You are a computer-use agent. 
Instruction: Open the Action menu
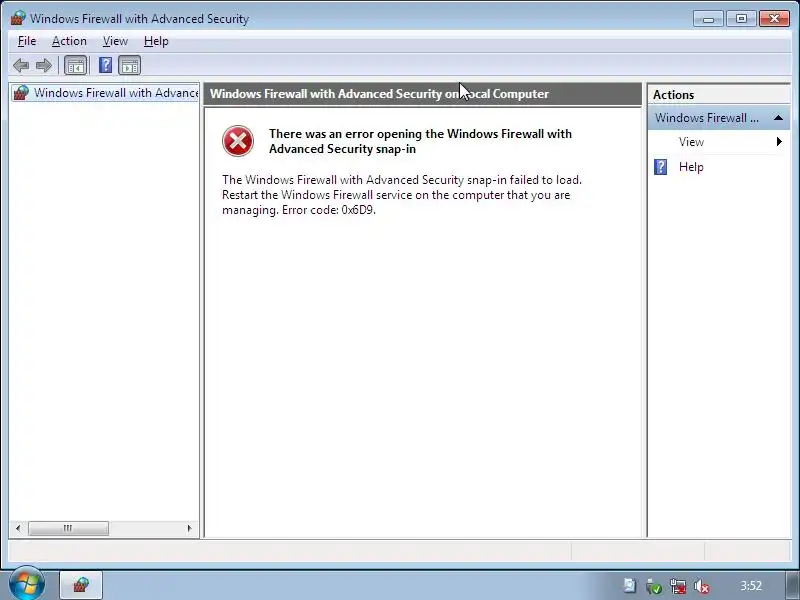69,41
